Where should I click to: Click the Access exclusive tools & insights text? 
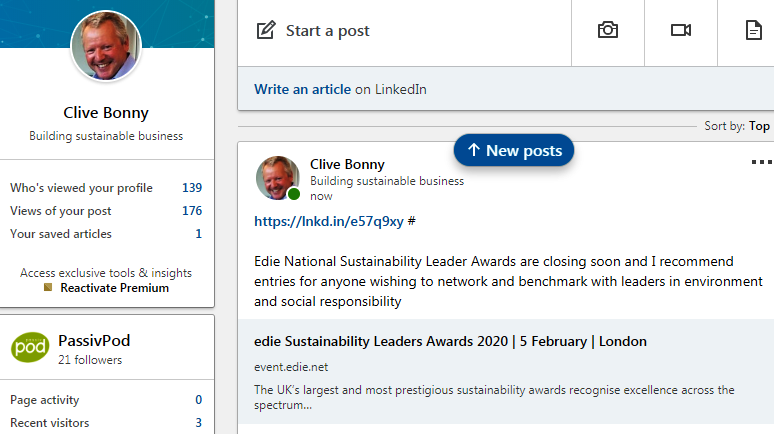pyautogui.click(x=106, y=273)
